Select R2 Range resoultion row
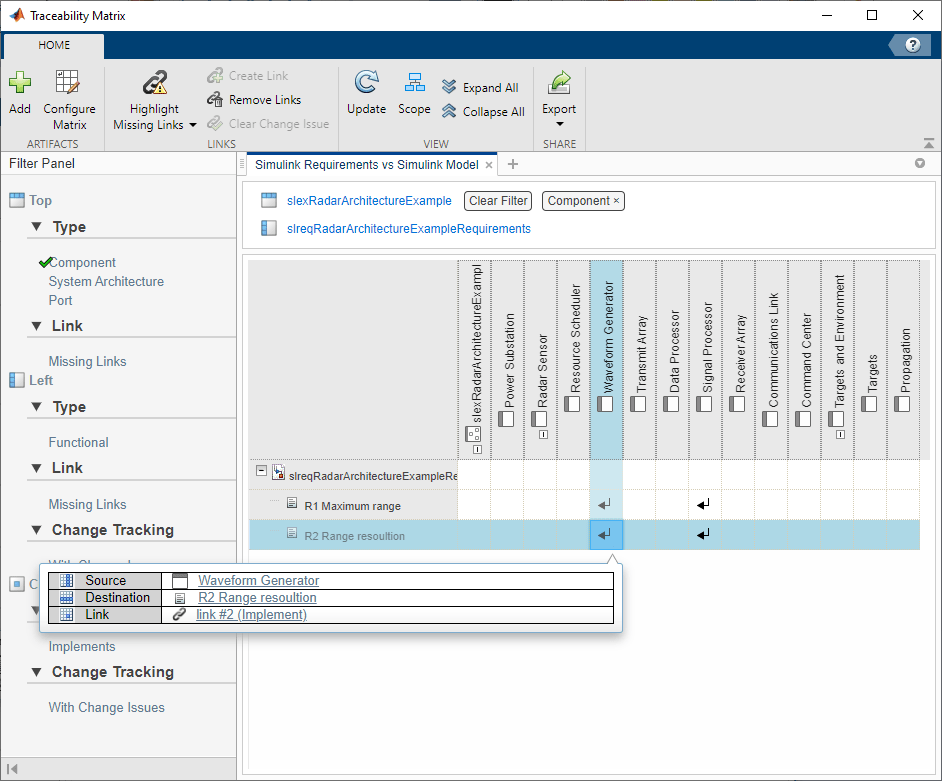This screenshot has height=781, width=942. (x=354, y=536)
